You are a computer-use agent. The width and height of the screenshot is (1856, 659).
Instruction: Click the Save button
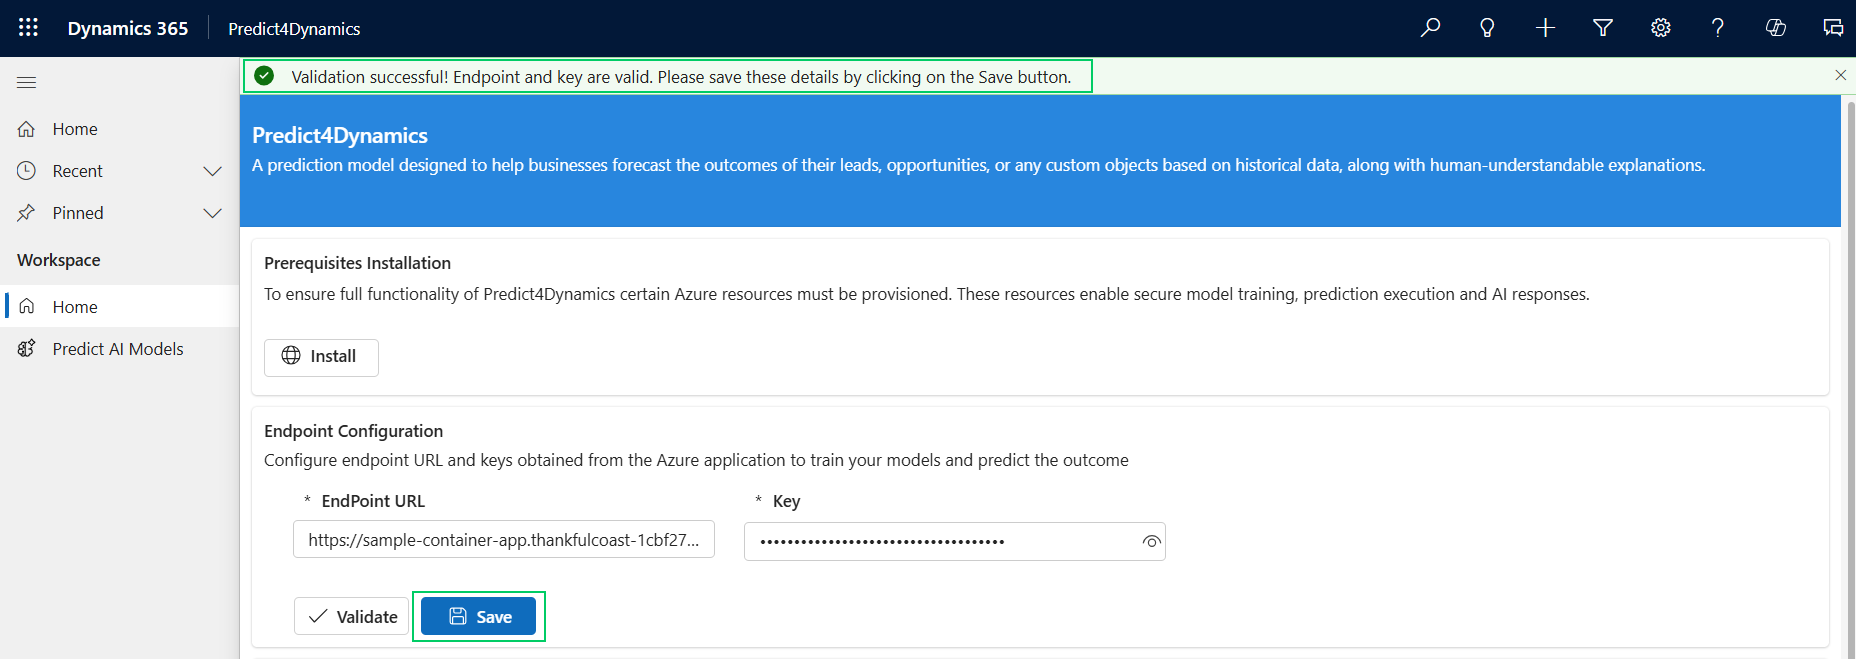point(479,617)
